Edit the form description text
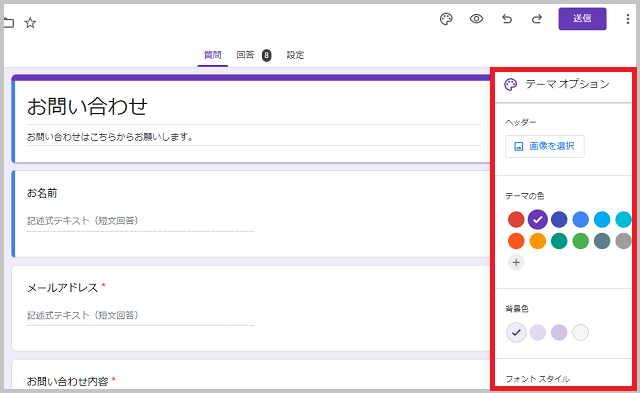Image resolution: width=640 pixels, height=393 pixels. (110, 137)
